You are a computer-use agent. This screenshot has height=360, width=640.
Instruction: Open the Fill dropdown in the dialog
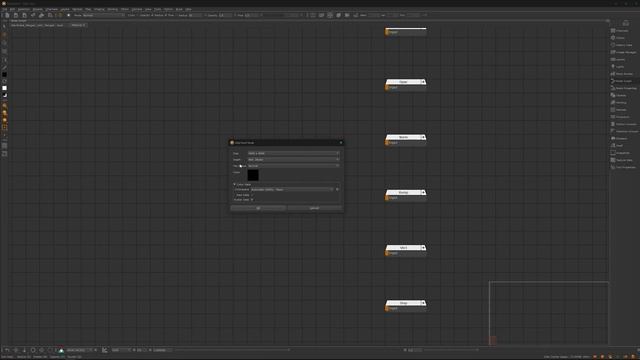293,166
